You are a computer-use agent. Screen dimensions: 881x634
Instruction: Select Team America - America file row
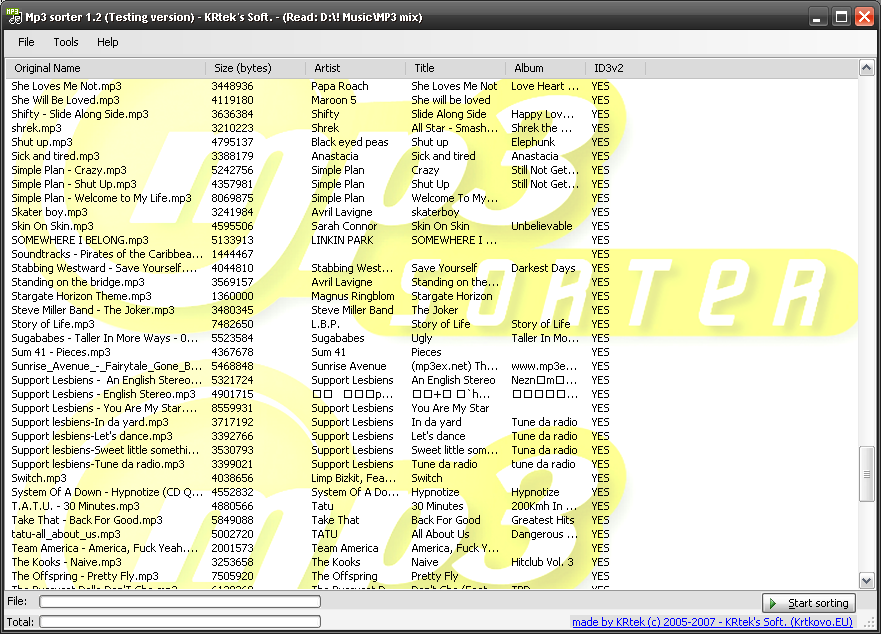pos(105,549)
